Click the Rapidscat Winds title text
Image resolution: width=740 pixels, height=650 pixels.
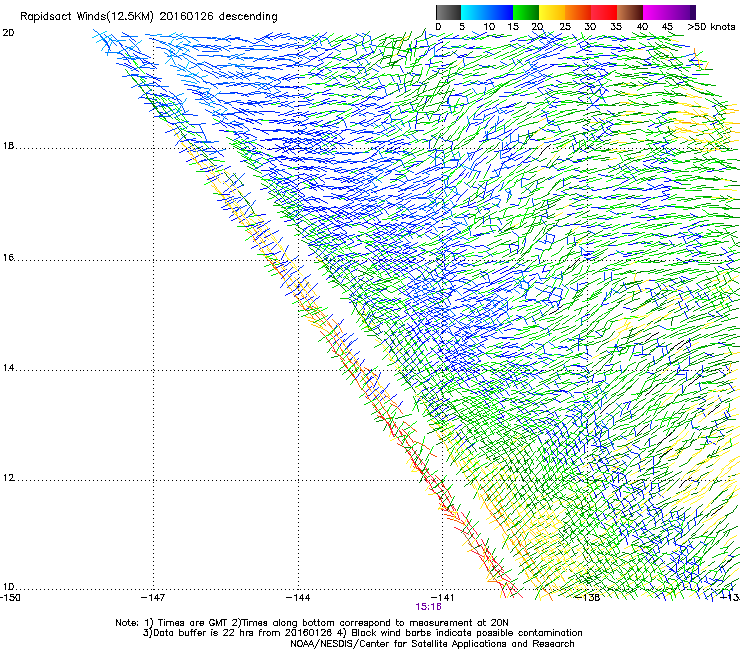pos(149,17)
